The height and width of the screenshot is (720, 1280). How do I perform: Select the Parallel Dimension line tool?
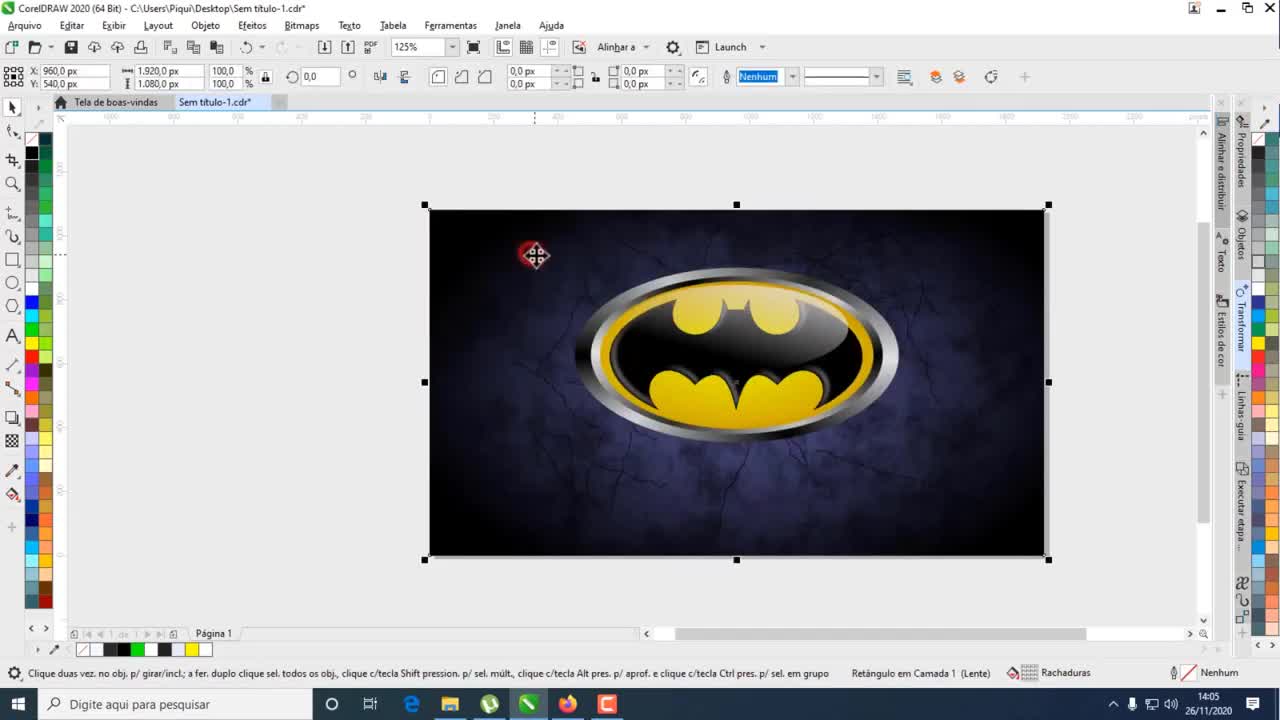(x=12, y=365)
